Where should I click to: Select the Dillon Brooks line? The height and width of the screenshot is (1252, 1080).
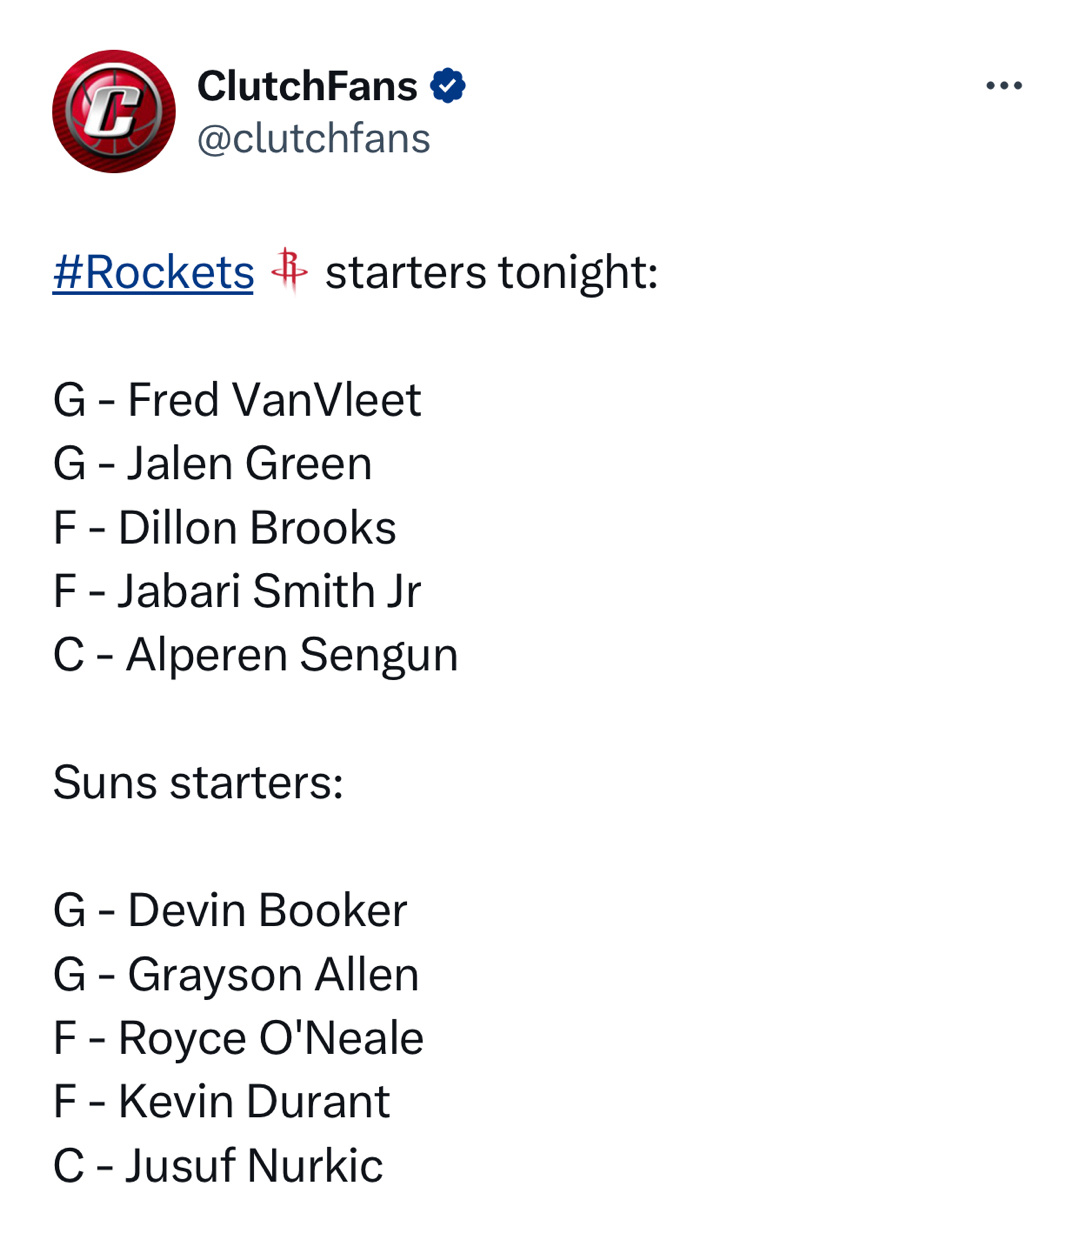[224, 528]
